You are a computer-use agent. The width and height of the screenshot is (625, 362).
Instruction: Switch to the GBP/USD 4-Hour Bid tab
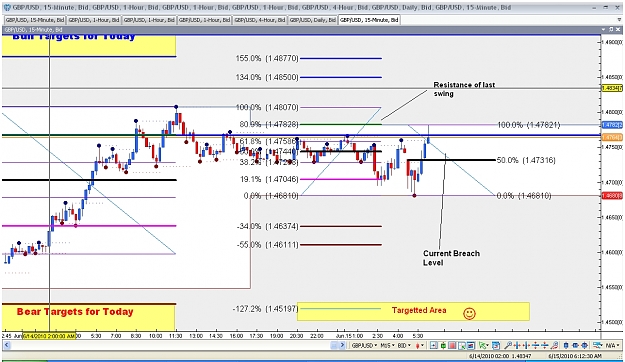tap(260, 20)
